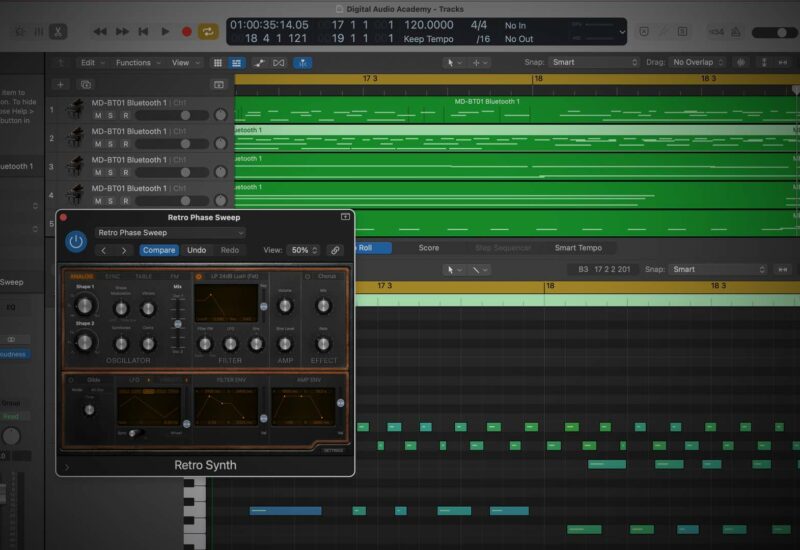Go to next preset with right arrow
Viewport: 800px width, 550px height.
[124, 251]
